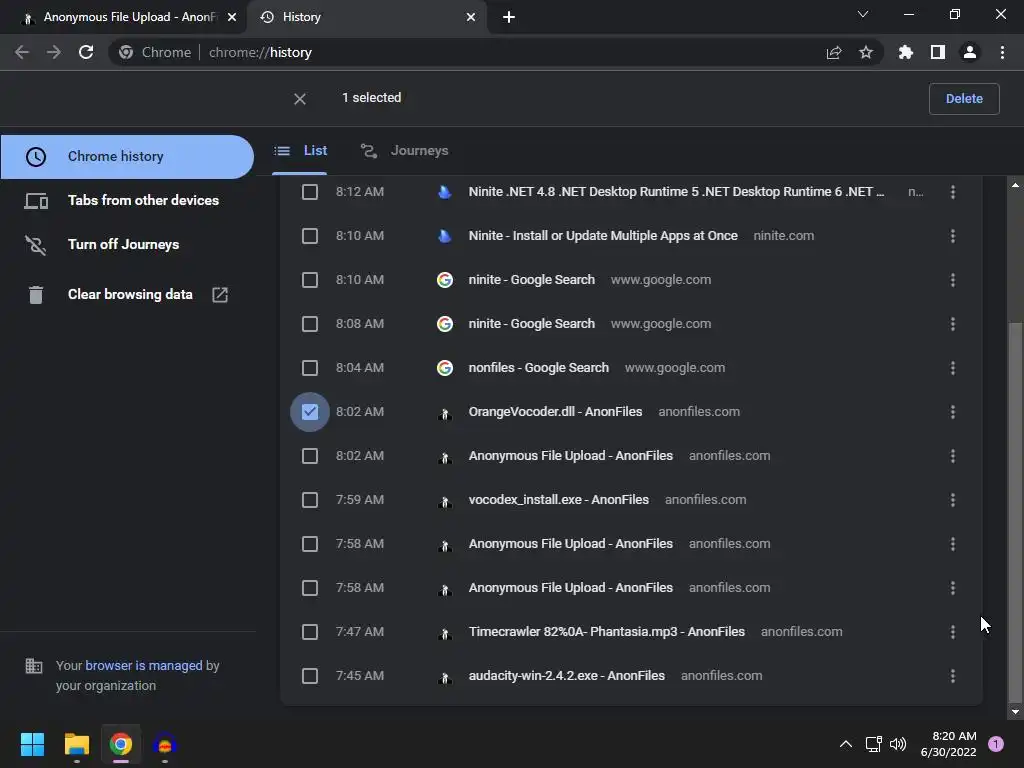Screen dimensions: 1024x768
Task: Click the history page vertical scrollbar thumb
Action: pos(1015,511)
